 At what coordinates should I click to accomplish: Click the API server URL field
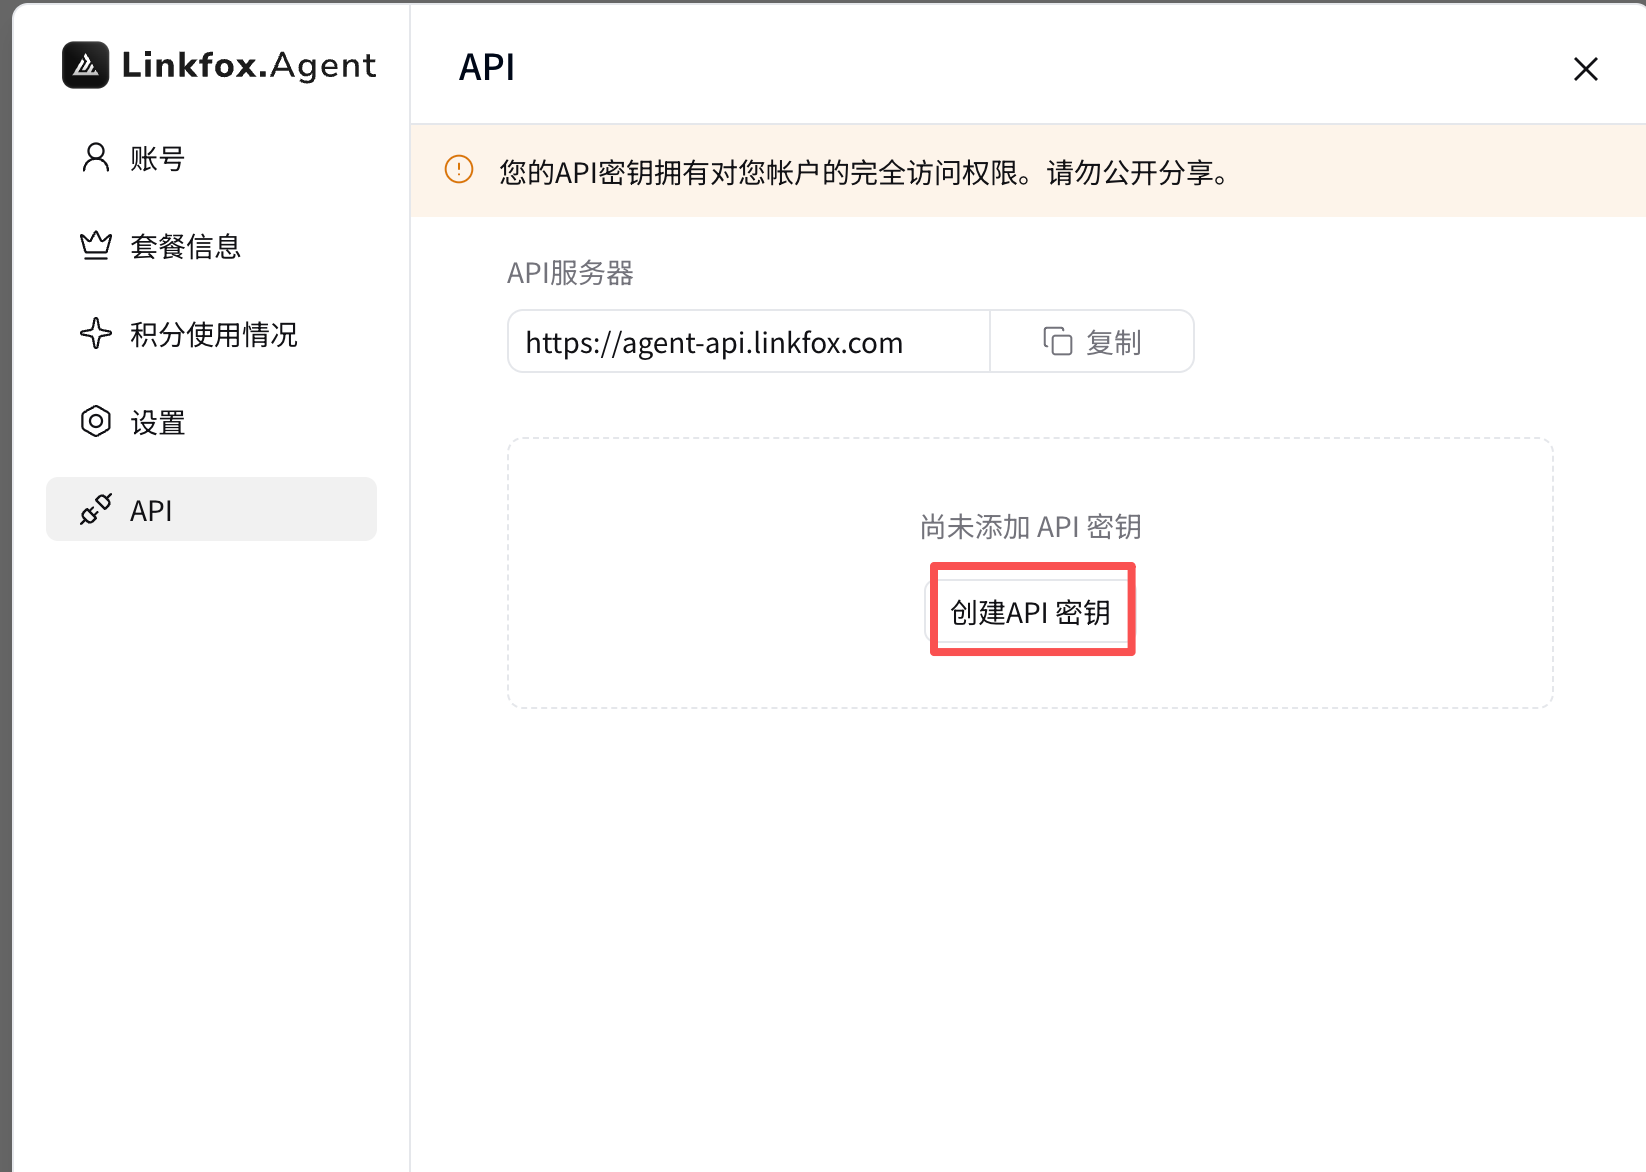point(749,342)
